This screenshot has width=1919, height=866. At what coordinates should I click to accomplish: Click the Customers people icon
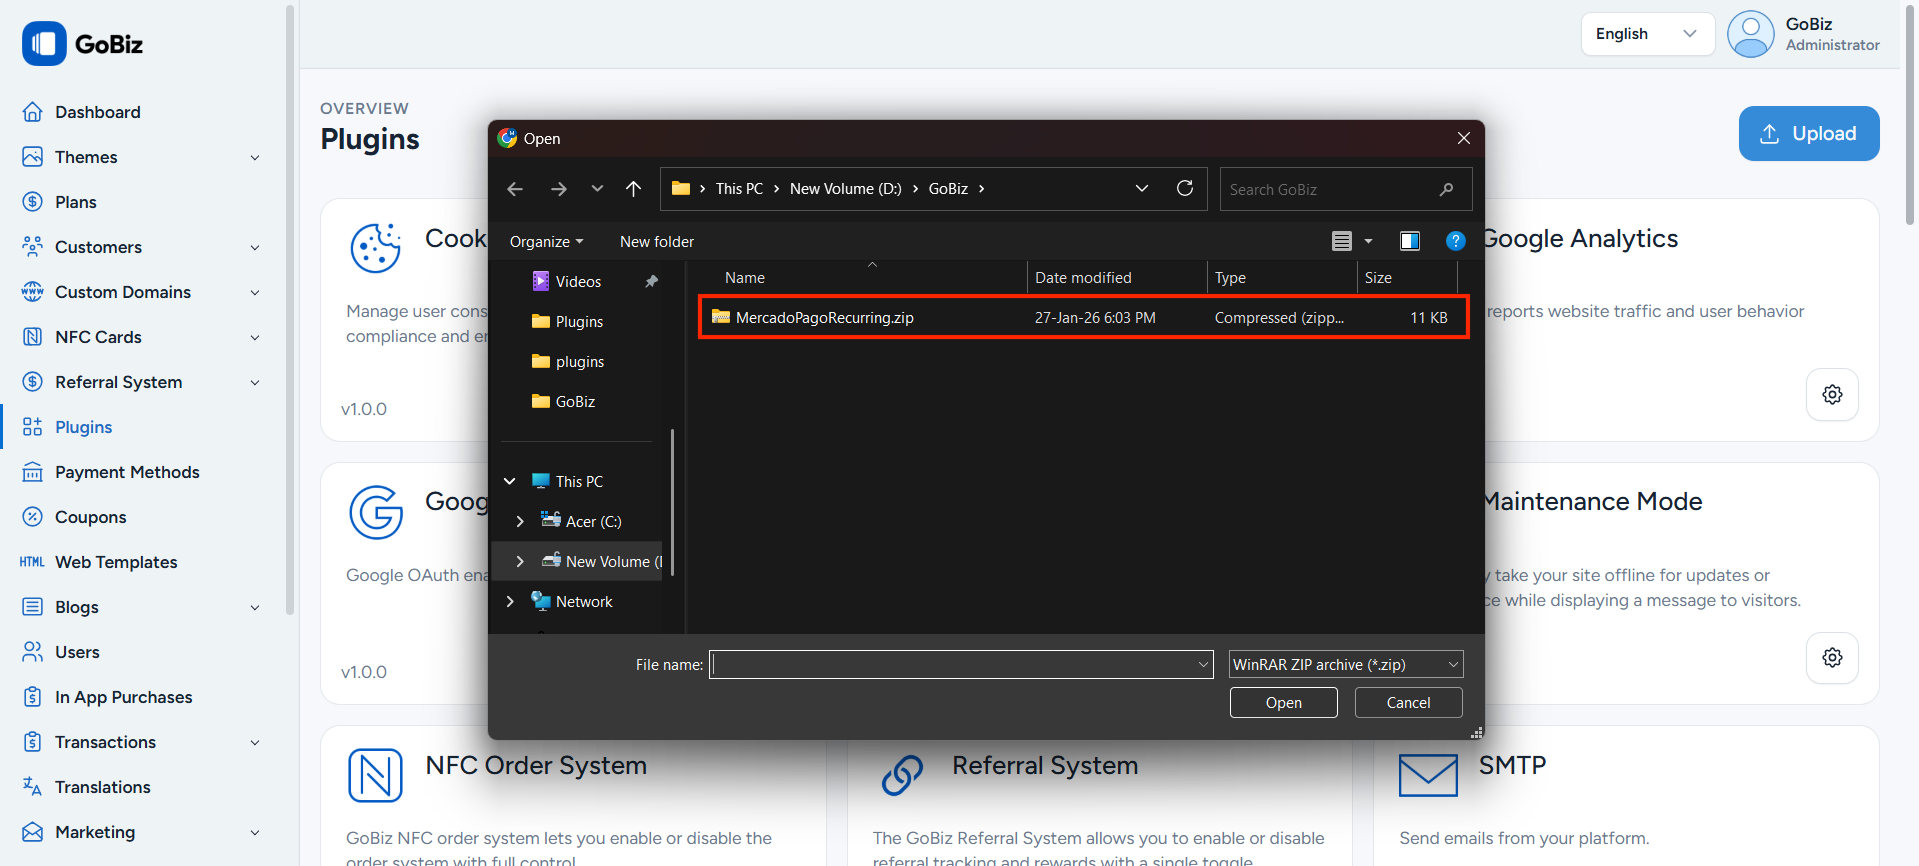point(33,247)
